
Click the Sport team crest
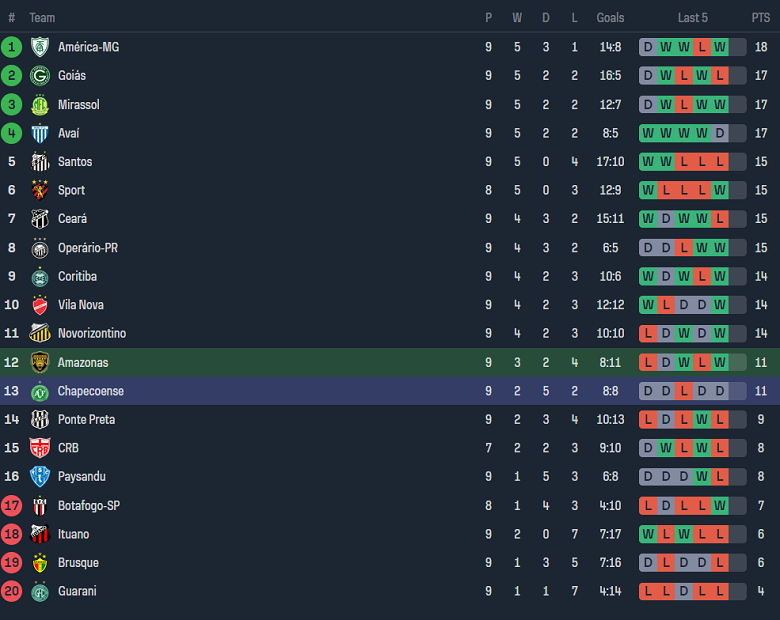click(x=40, y=190)
